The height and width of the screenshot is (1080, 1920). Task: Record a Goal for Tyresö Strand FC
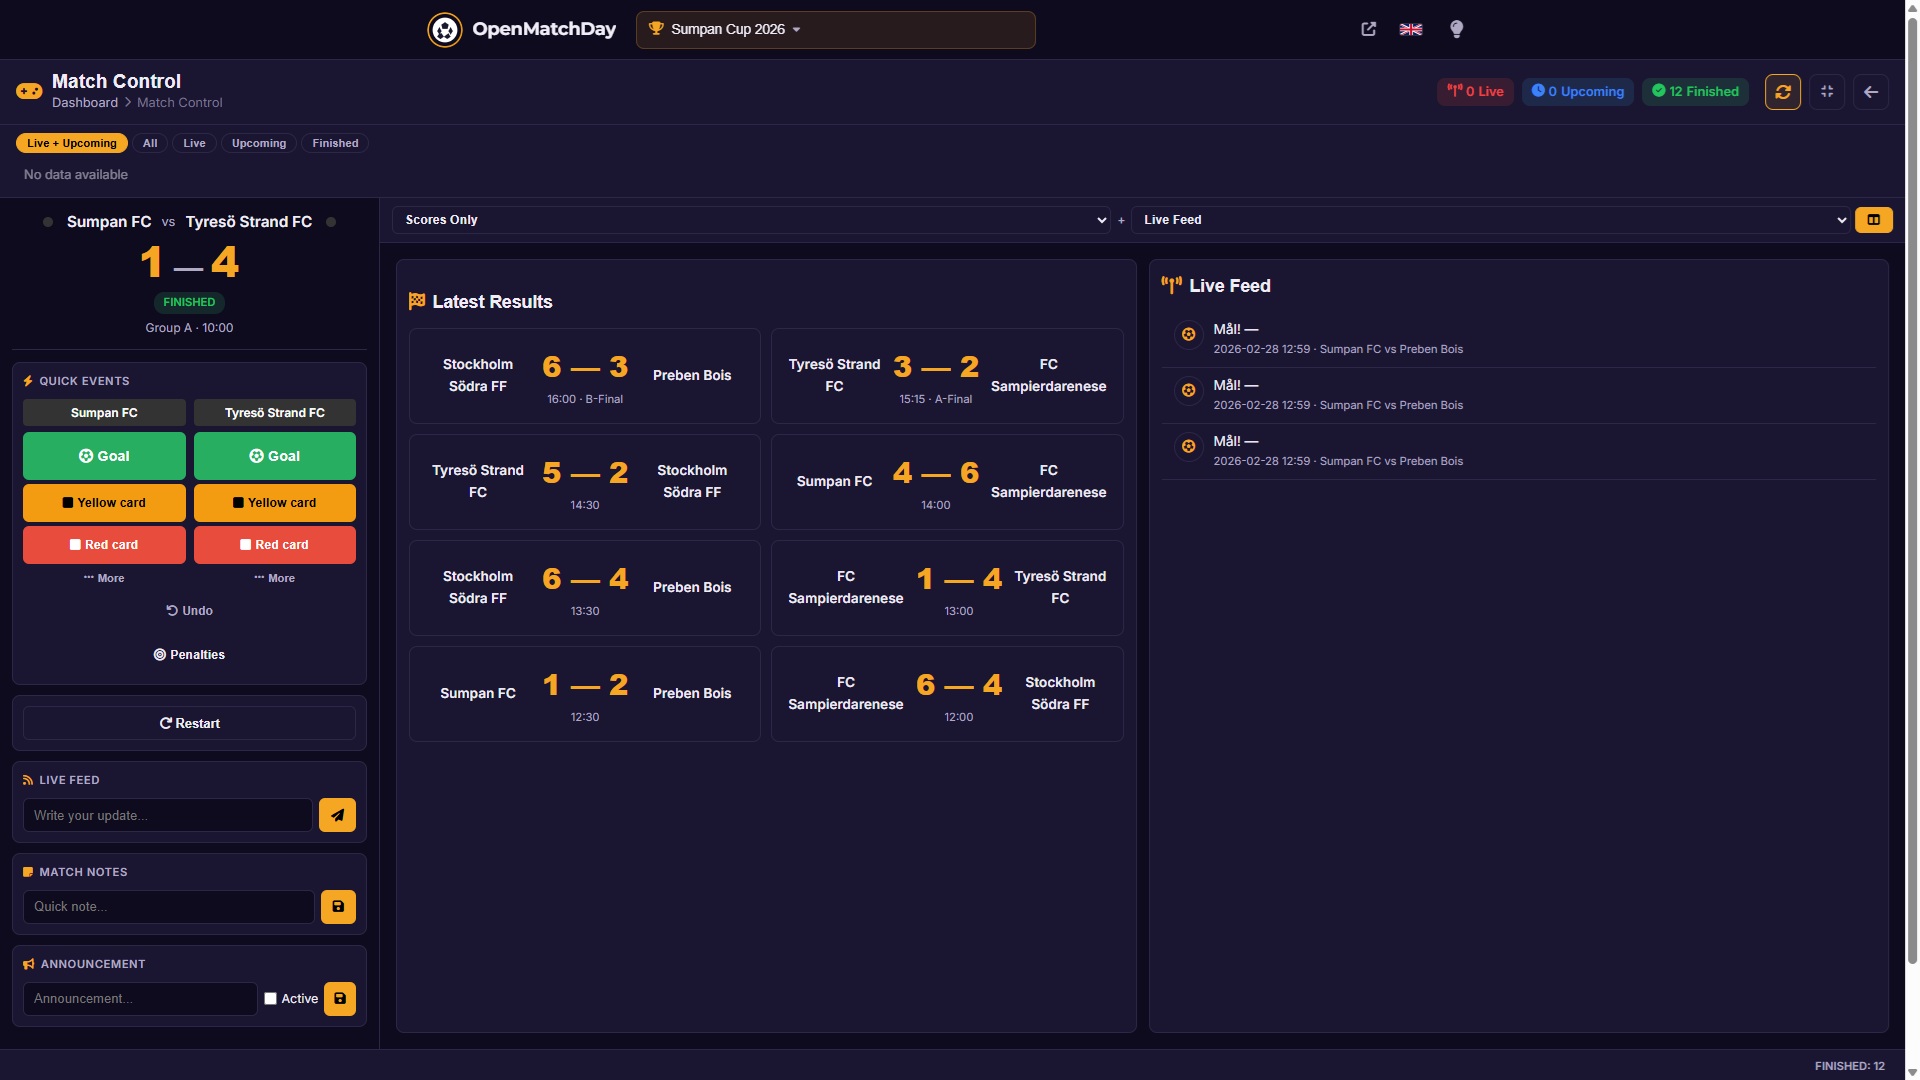(x=275, y=455)
